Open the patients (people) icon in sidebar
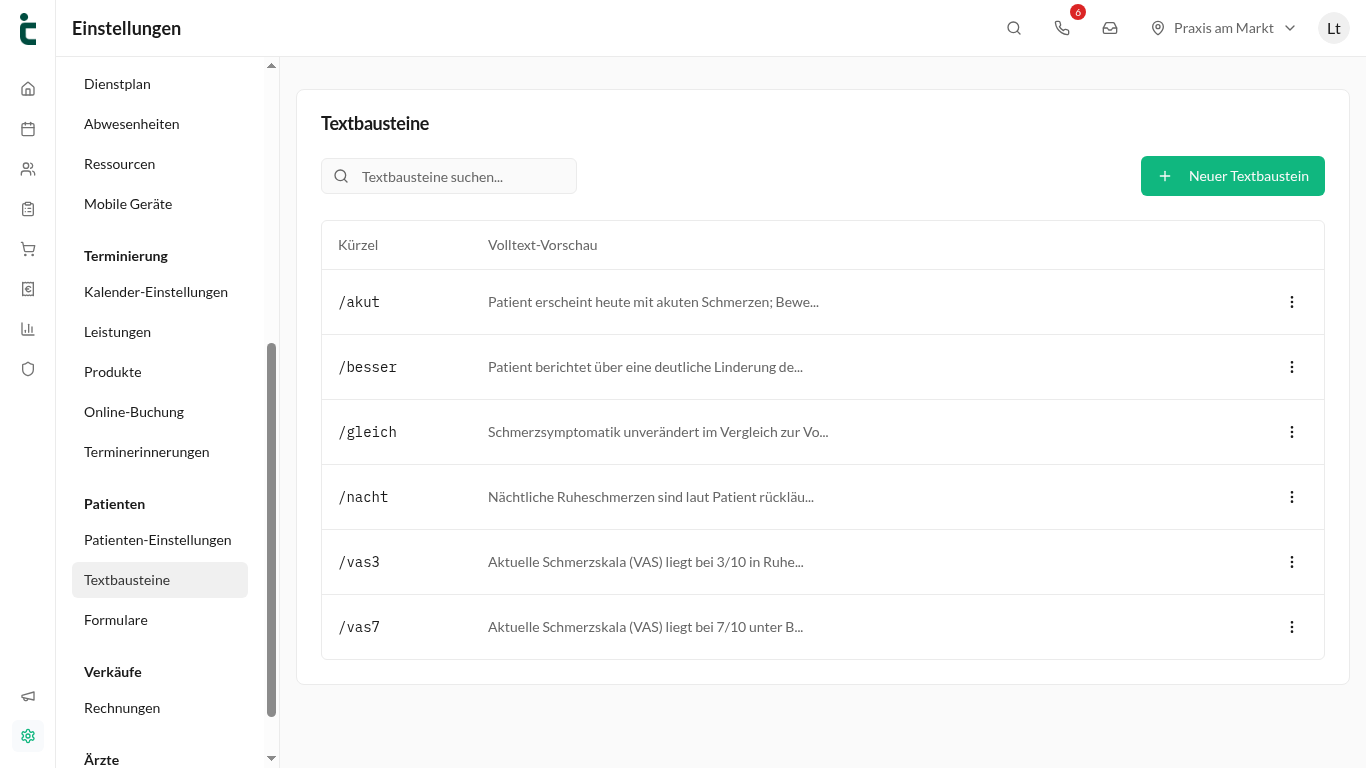The image size is (1366, 768). [28, 169]
